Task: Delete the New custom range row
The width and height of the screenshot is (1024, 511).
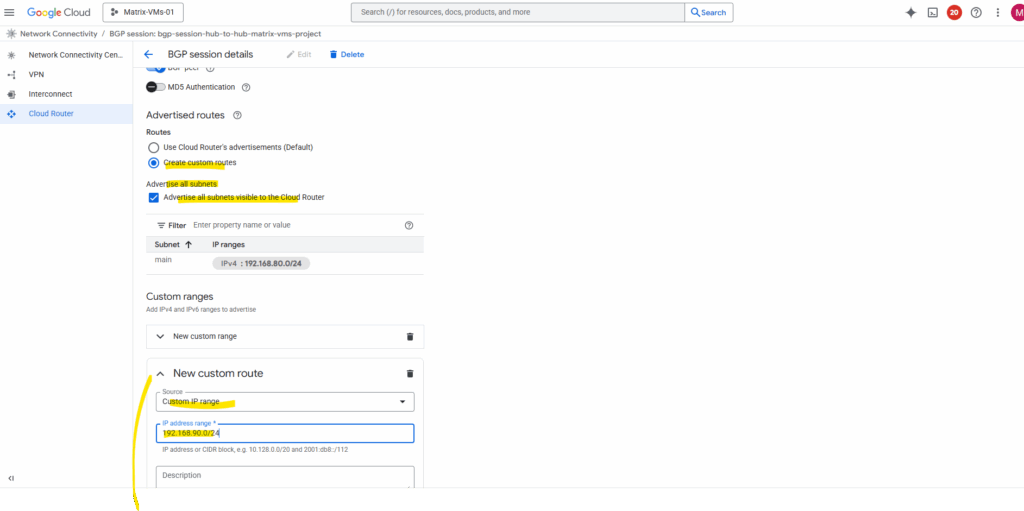Action: point(410,337)
